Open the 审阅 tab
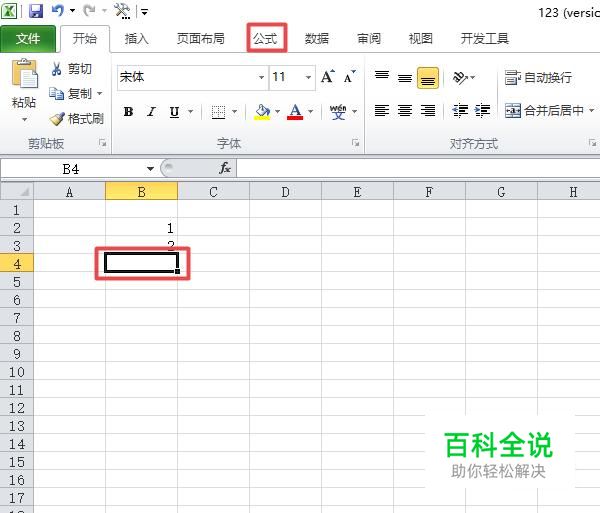 [x=369, y=39]
